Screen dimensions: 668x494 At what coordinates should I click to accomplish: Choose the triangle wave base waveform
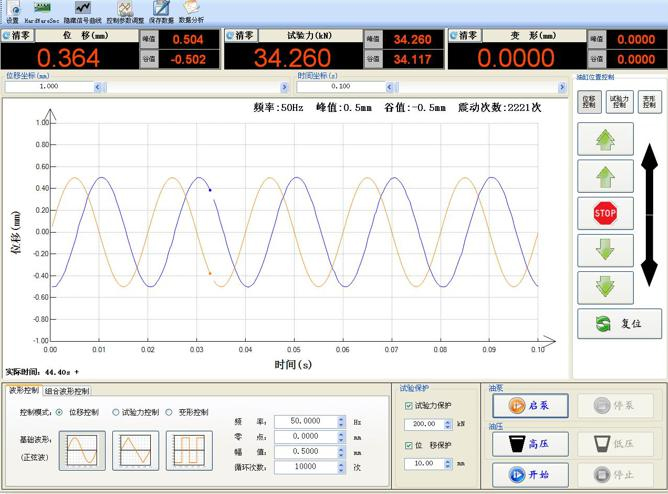coord(135,451)
